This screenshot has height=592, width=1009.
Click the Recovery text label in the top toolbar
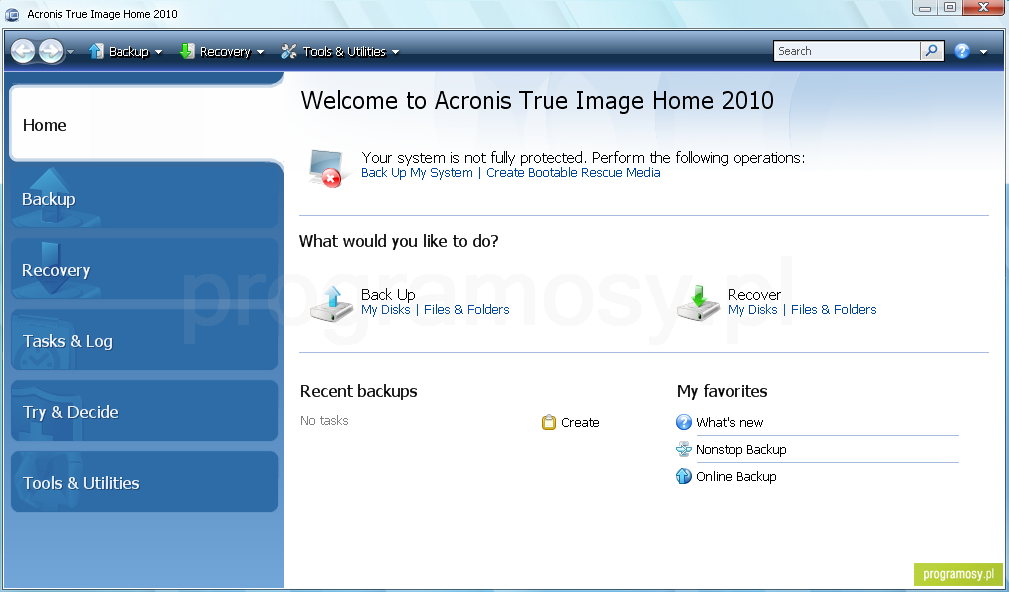(225, 51)
